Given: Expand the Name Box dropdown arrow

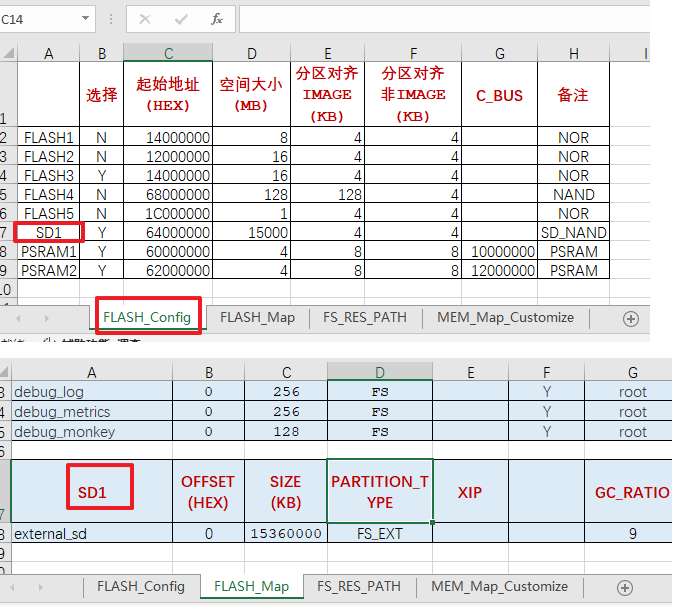Looking at the screenshot, I should point(85,19).
